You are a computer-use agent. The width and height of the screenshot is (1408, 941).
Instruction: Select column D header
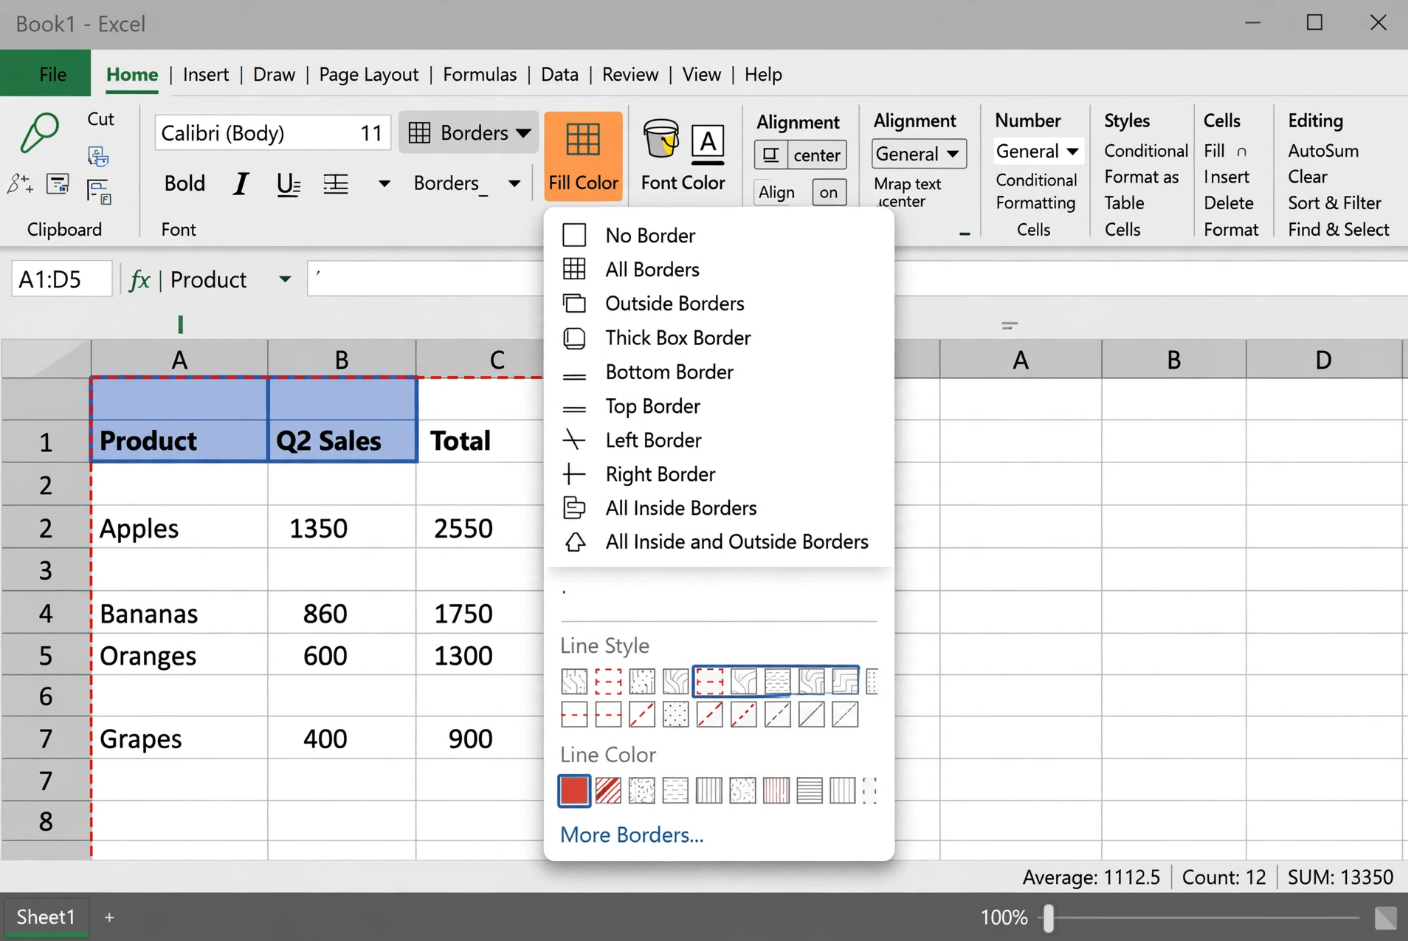[x=1323, y=360]
